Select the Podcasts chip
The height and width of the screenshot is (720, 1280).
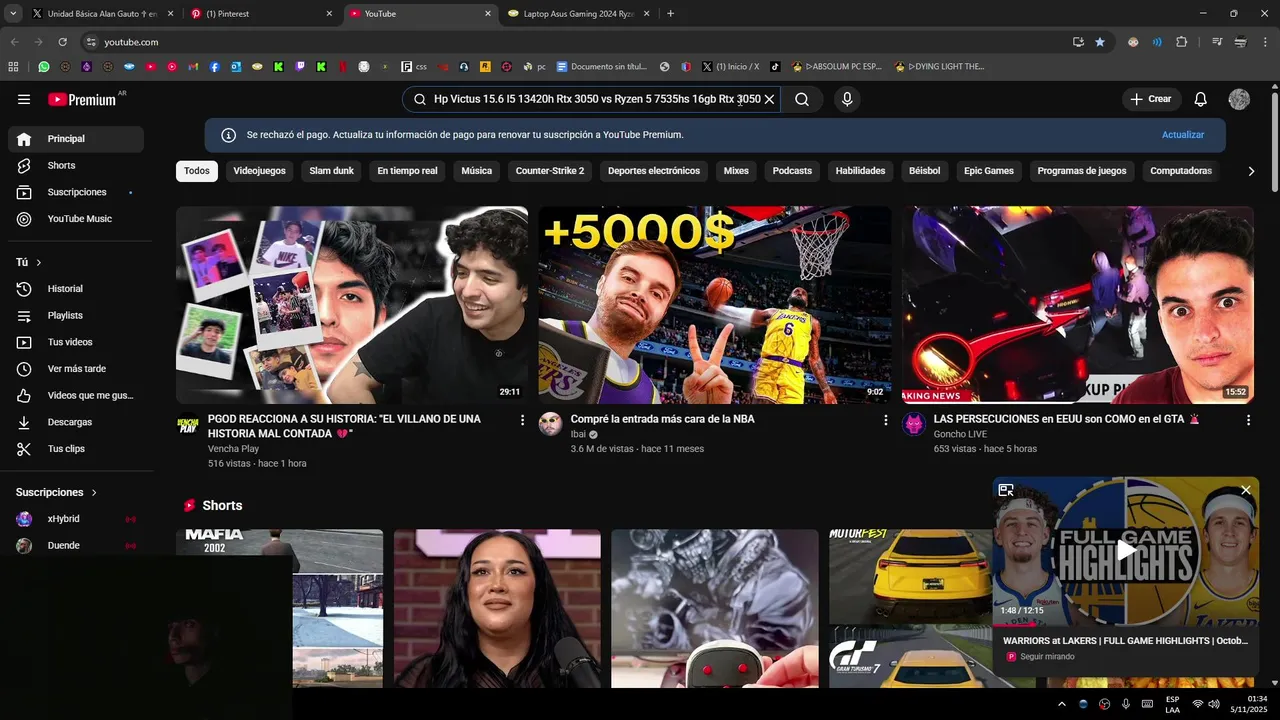pos(792,171)
